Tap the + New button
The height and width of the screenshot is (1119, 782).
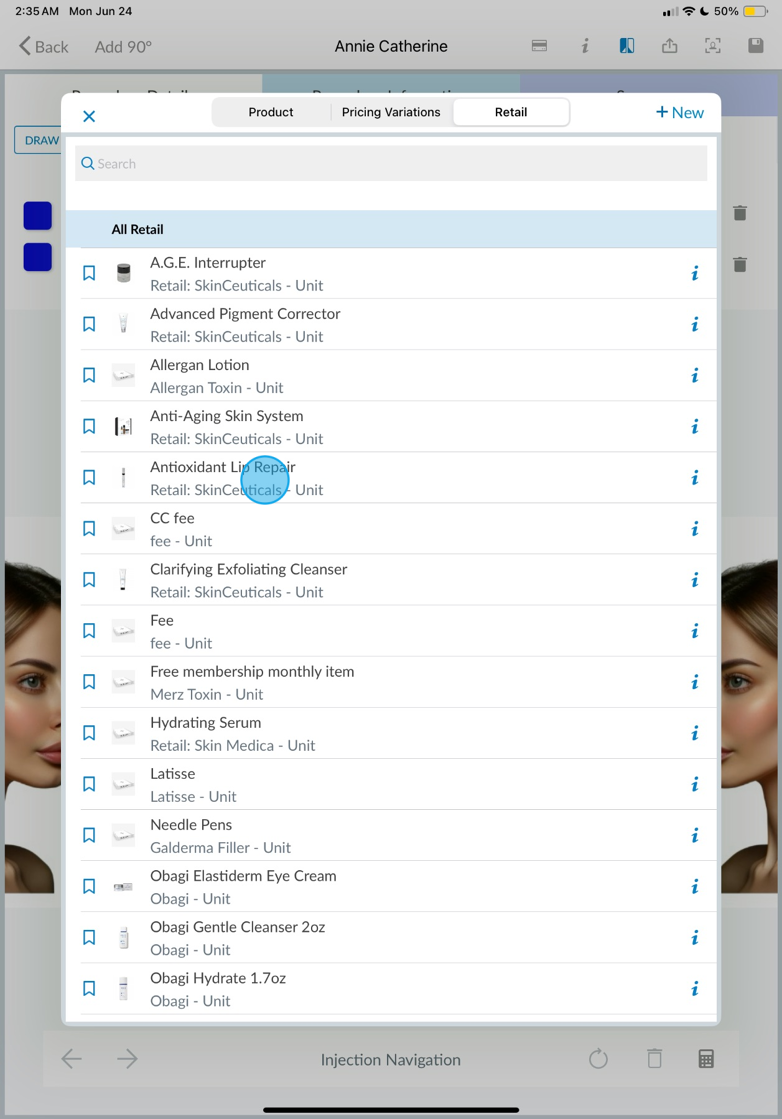[x=680, y=113]
